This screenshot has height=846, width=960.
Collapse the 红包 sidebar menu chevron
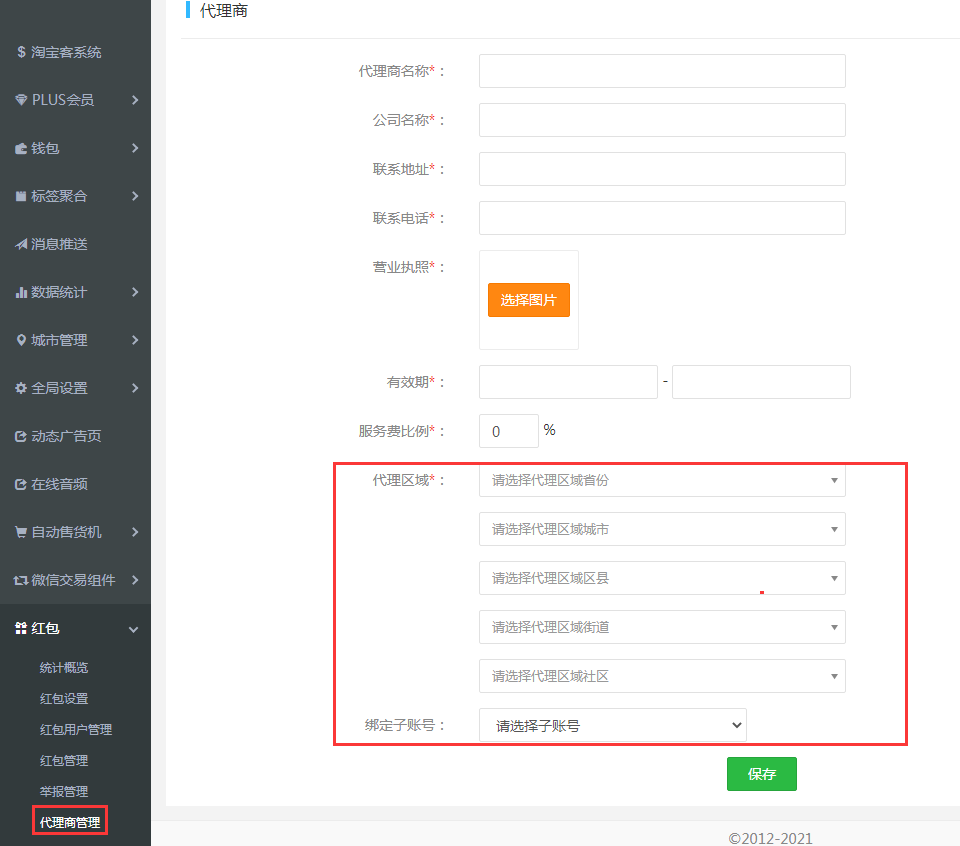(x=134, y=629)
